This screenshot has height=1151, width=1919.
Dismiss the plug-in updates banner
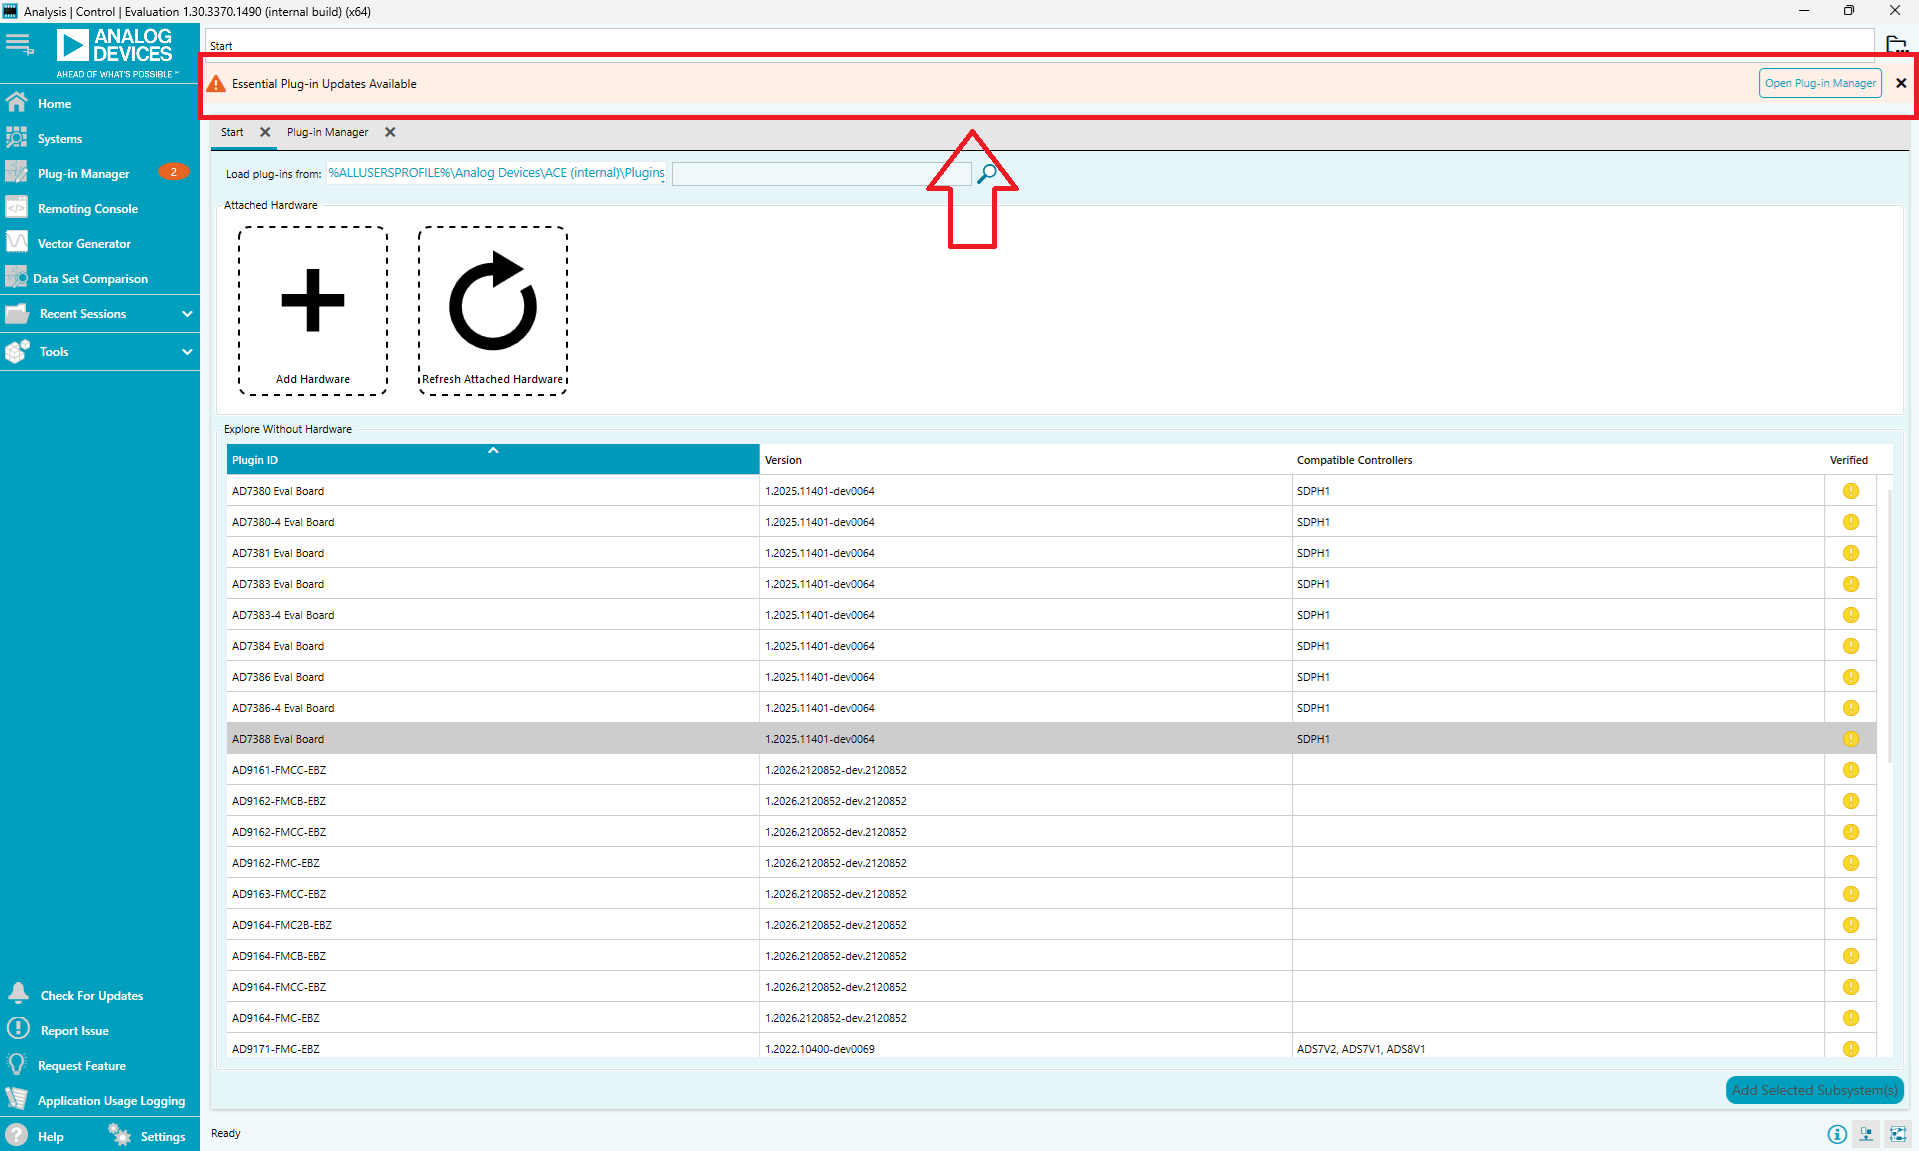point(1901,83)
